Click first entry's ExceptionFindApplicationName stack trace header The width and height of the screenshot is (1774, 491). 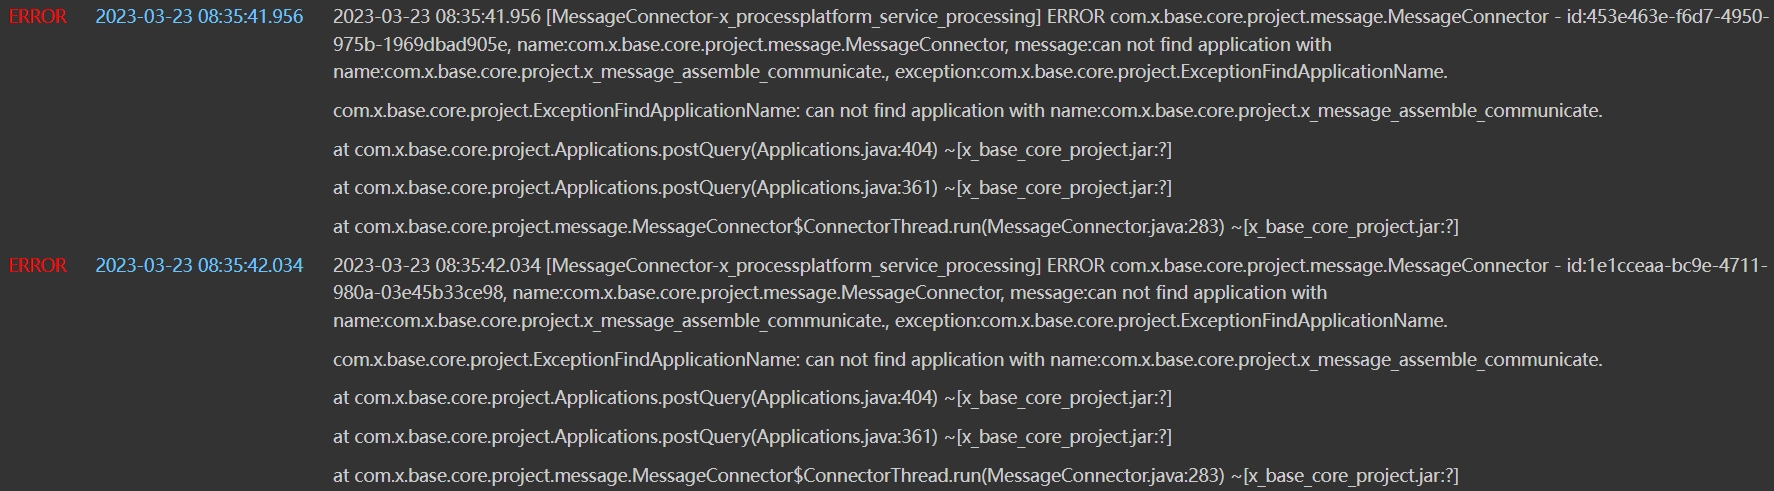click(x=967, y=111)
